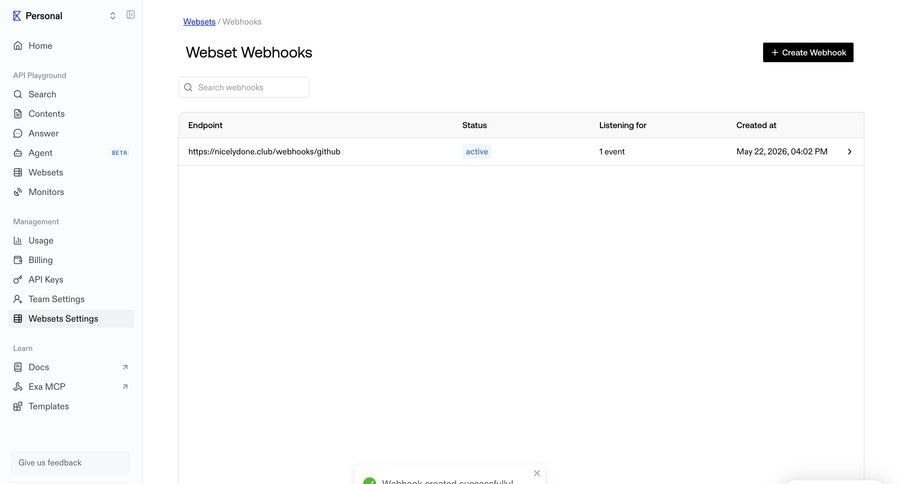This screenshot has width=900, height=484.
Task: Click the API Keys key icon
Action: pos(18,280)
